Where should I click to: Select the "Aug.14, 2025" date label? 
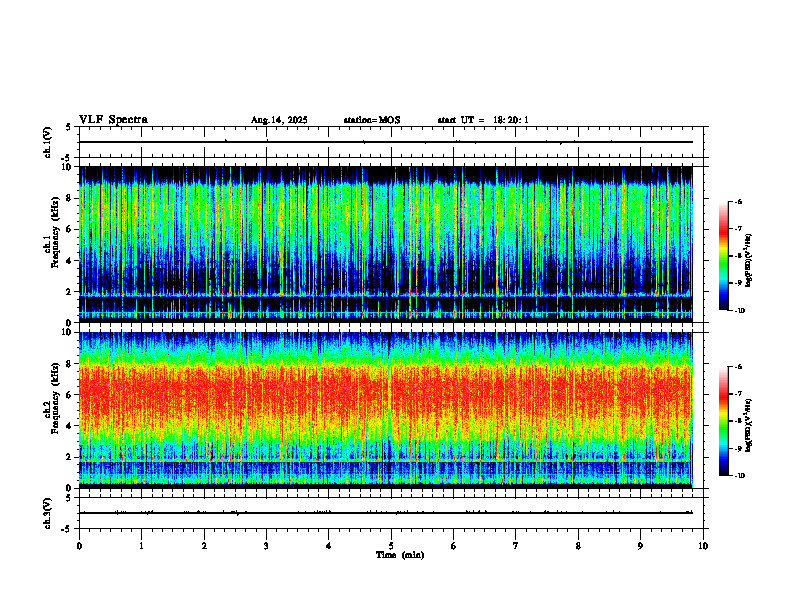pyautogui.click(x=279, y=120)
